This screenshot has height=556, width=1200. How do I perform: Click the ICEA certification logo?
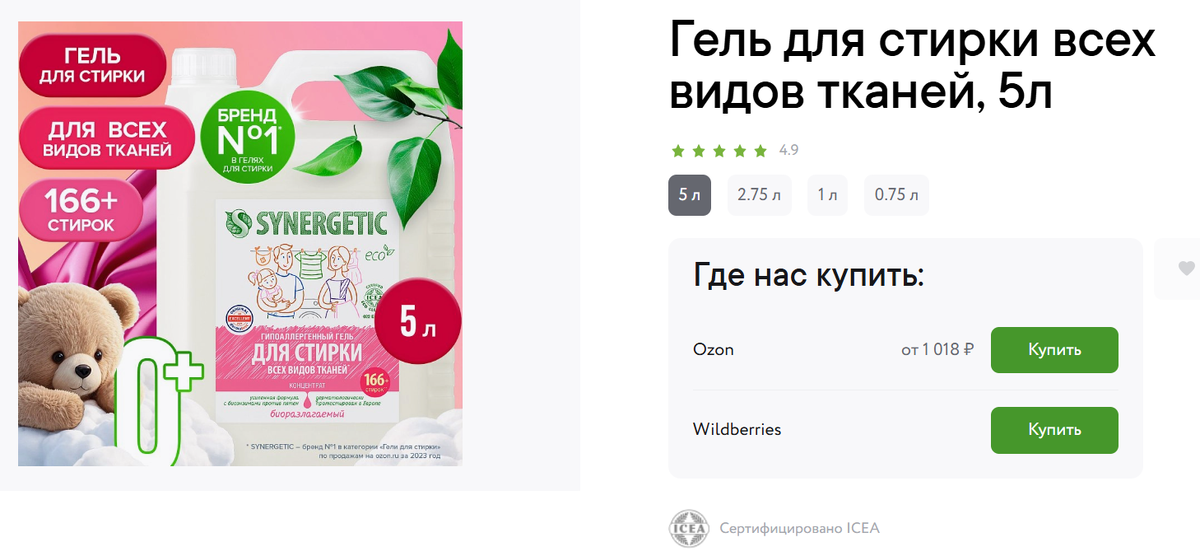[x=688, y=529]
